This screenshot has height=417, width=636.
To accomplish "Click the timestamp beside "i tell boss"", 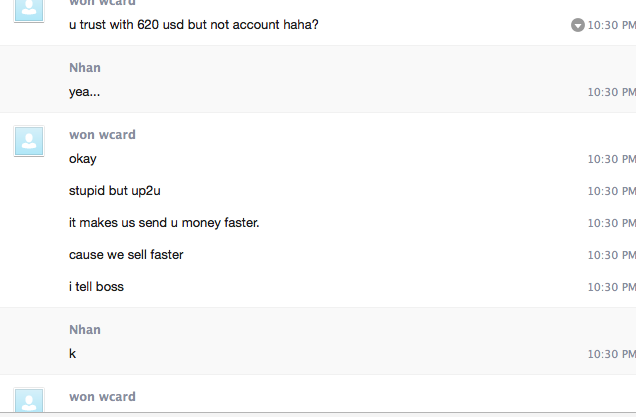I will click(611, 287).
